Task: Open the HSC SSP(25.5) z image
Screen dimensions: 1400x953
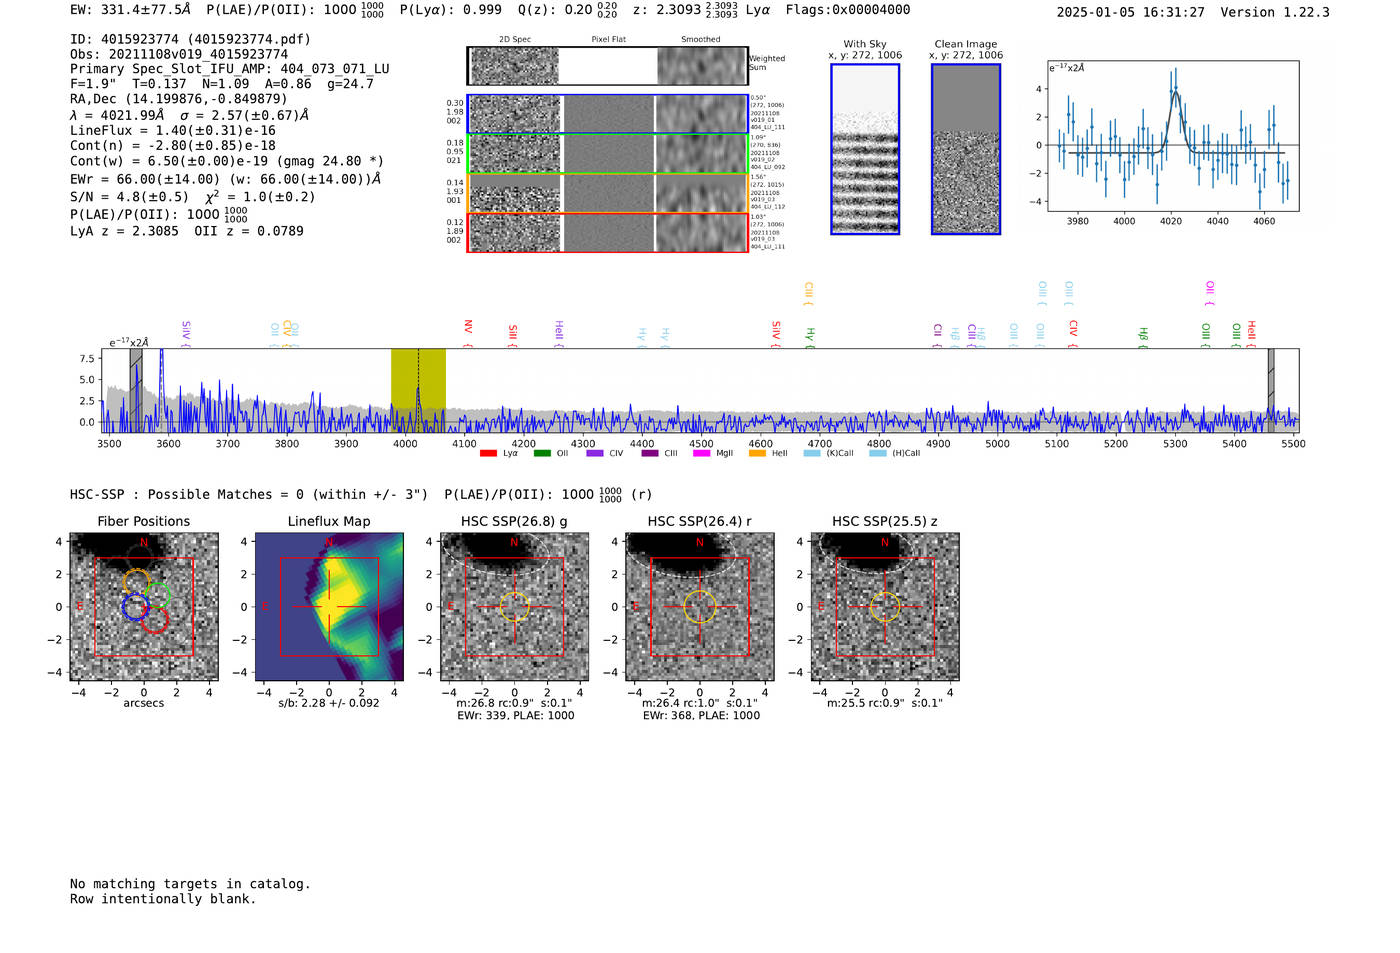Action: click(885, 606)
